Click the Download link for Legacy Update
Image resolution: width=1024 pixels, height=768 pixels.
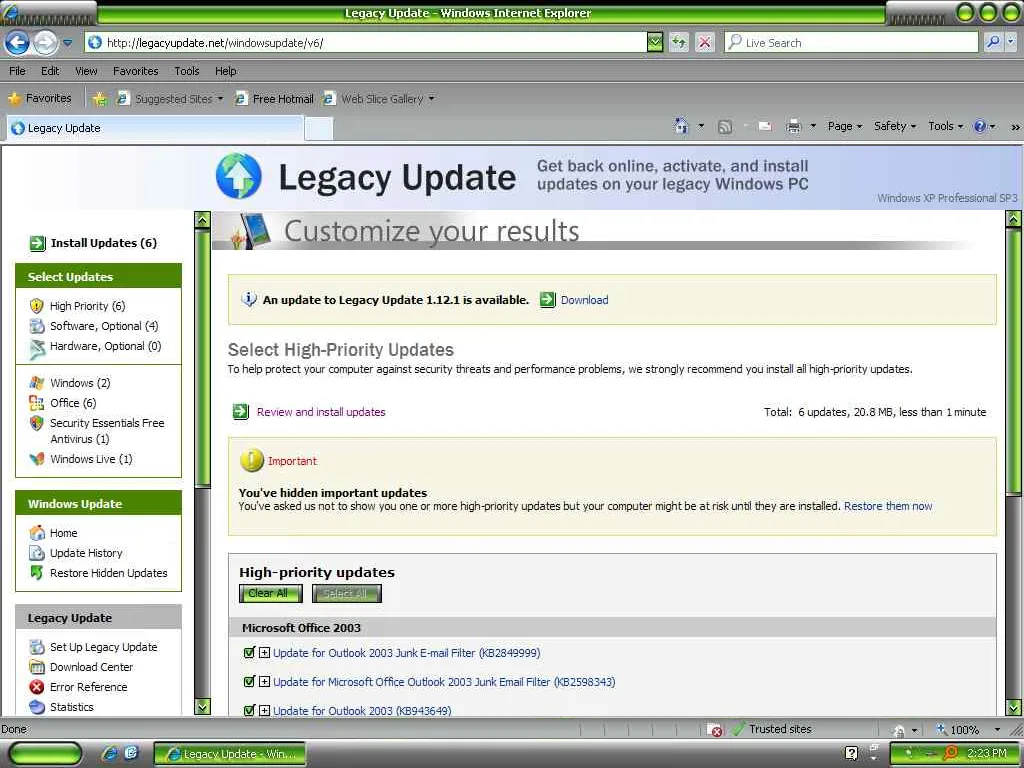584,300
